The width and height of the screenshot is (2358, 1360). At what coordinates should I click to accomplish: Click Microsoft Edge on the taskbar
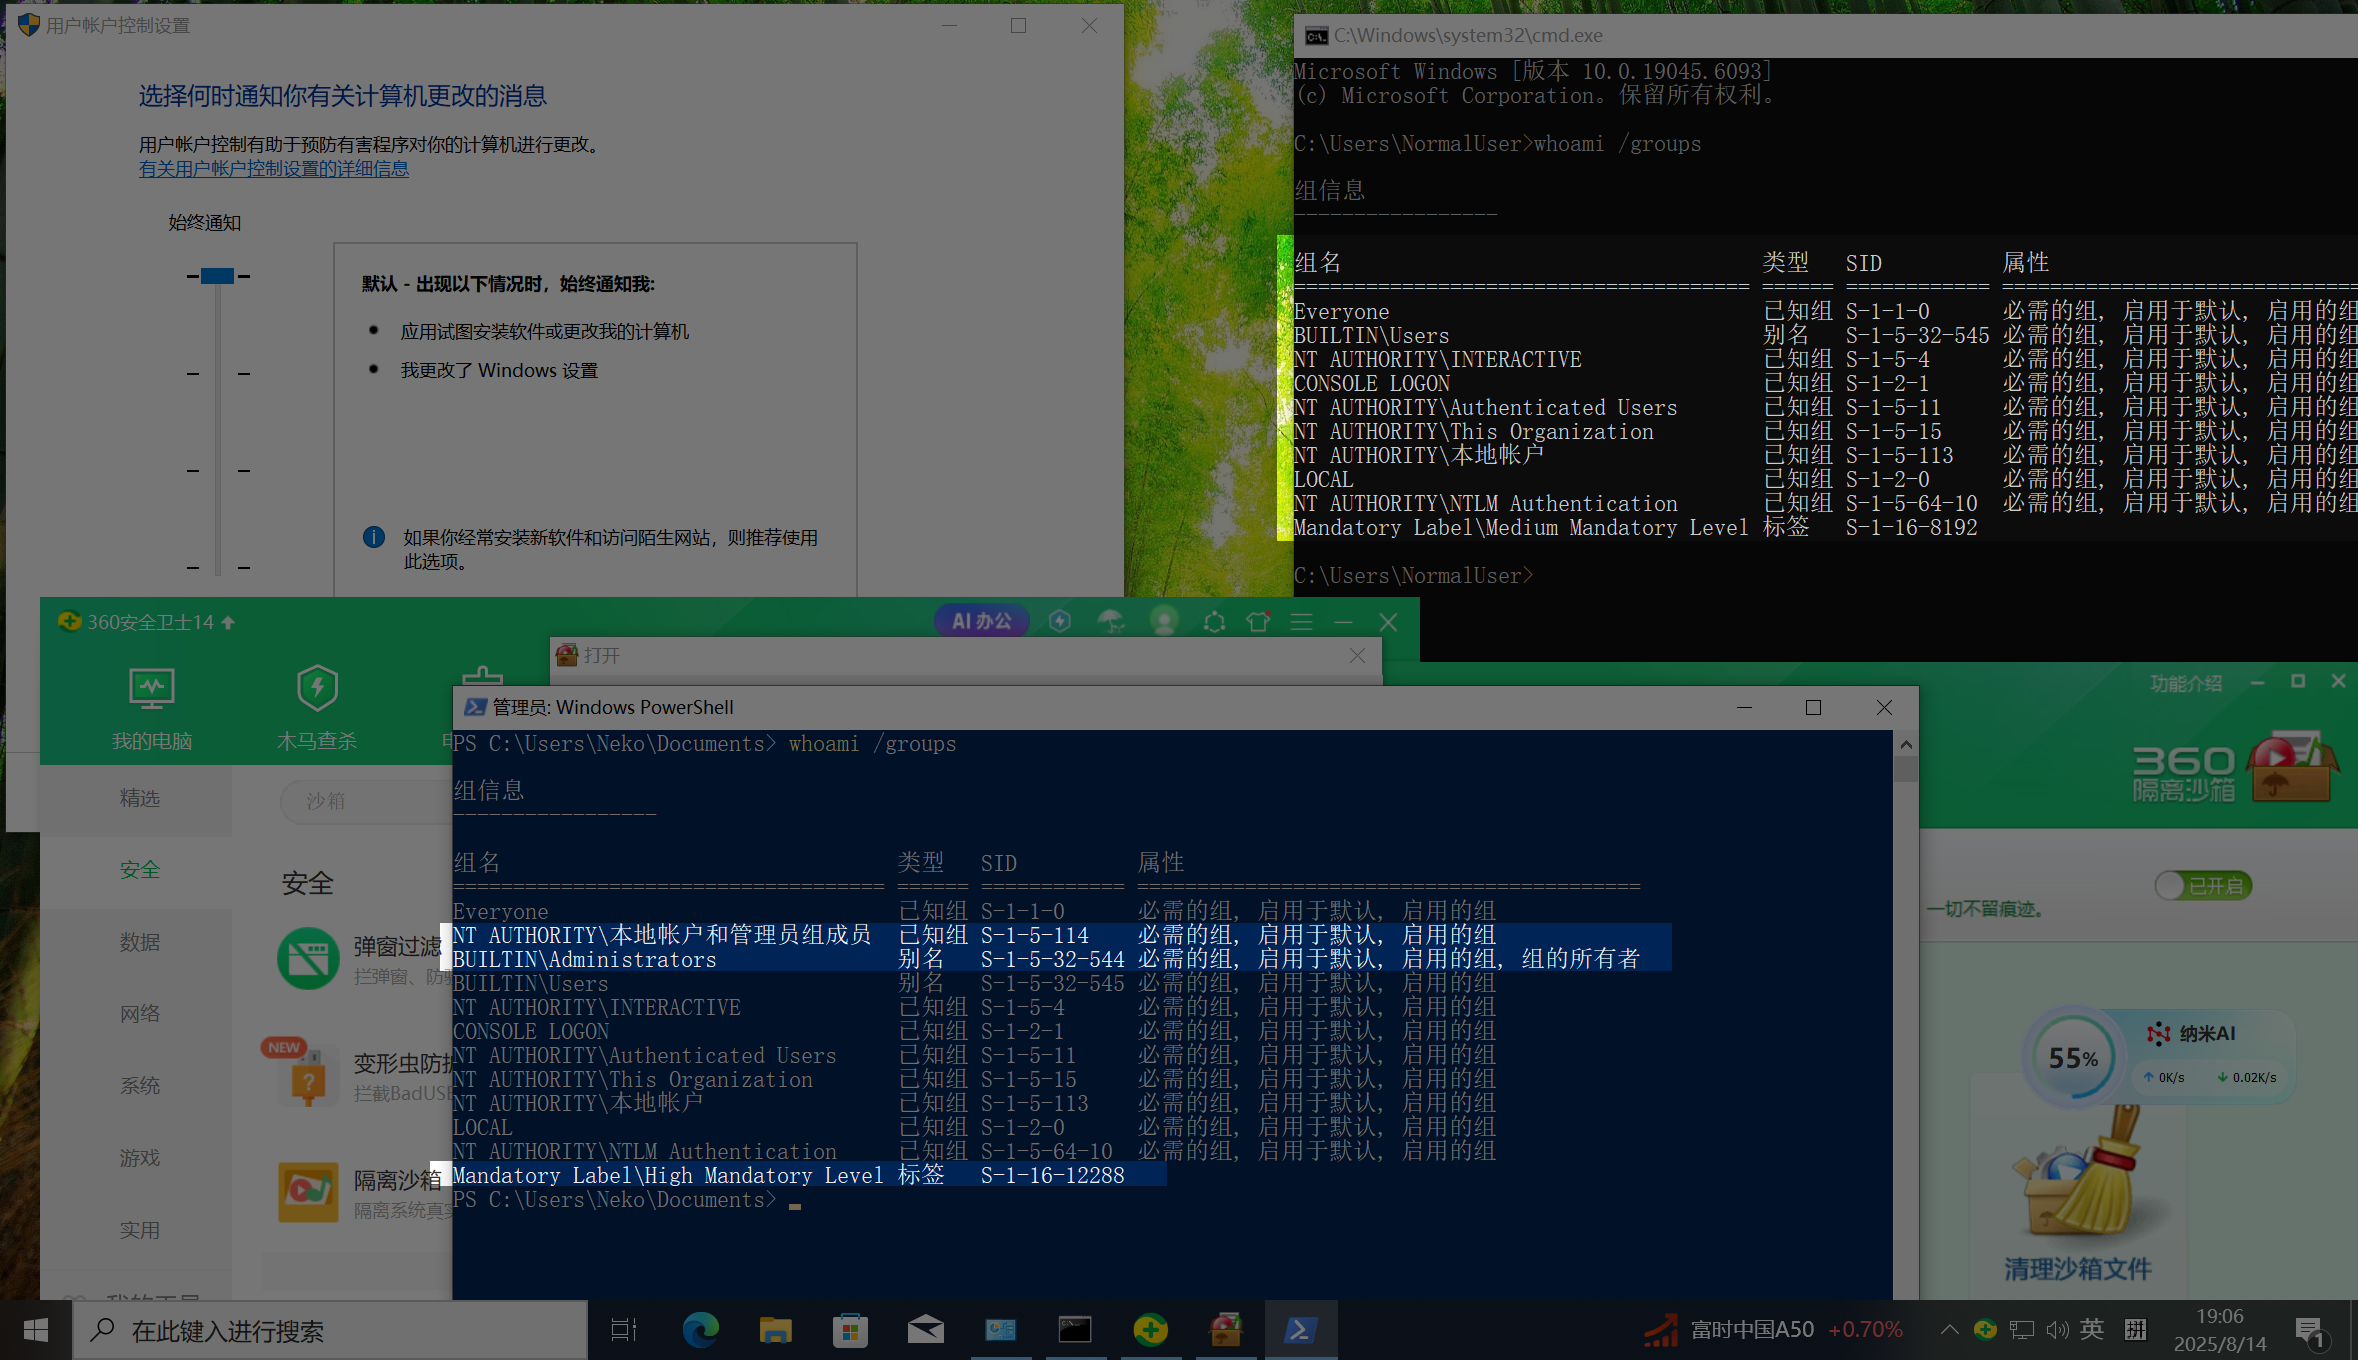(700, 1330)
